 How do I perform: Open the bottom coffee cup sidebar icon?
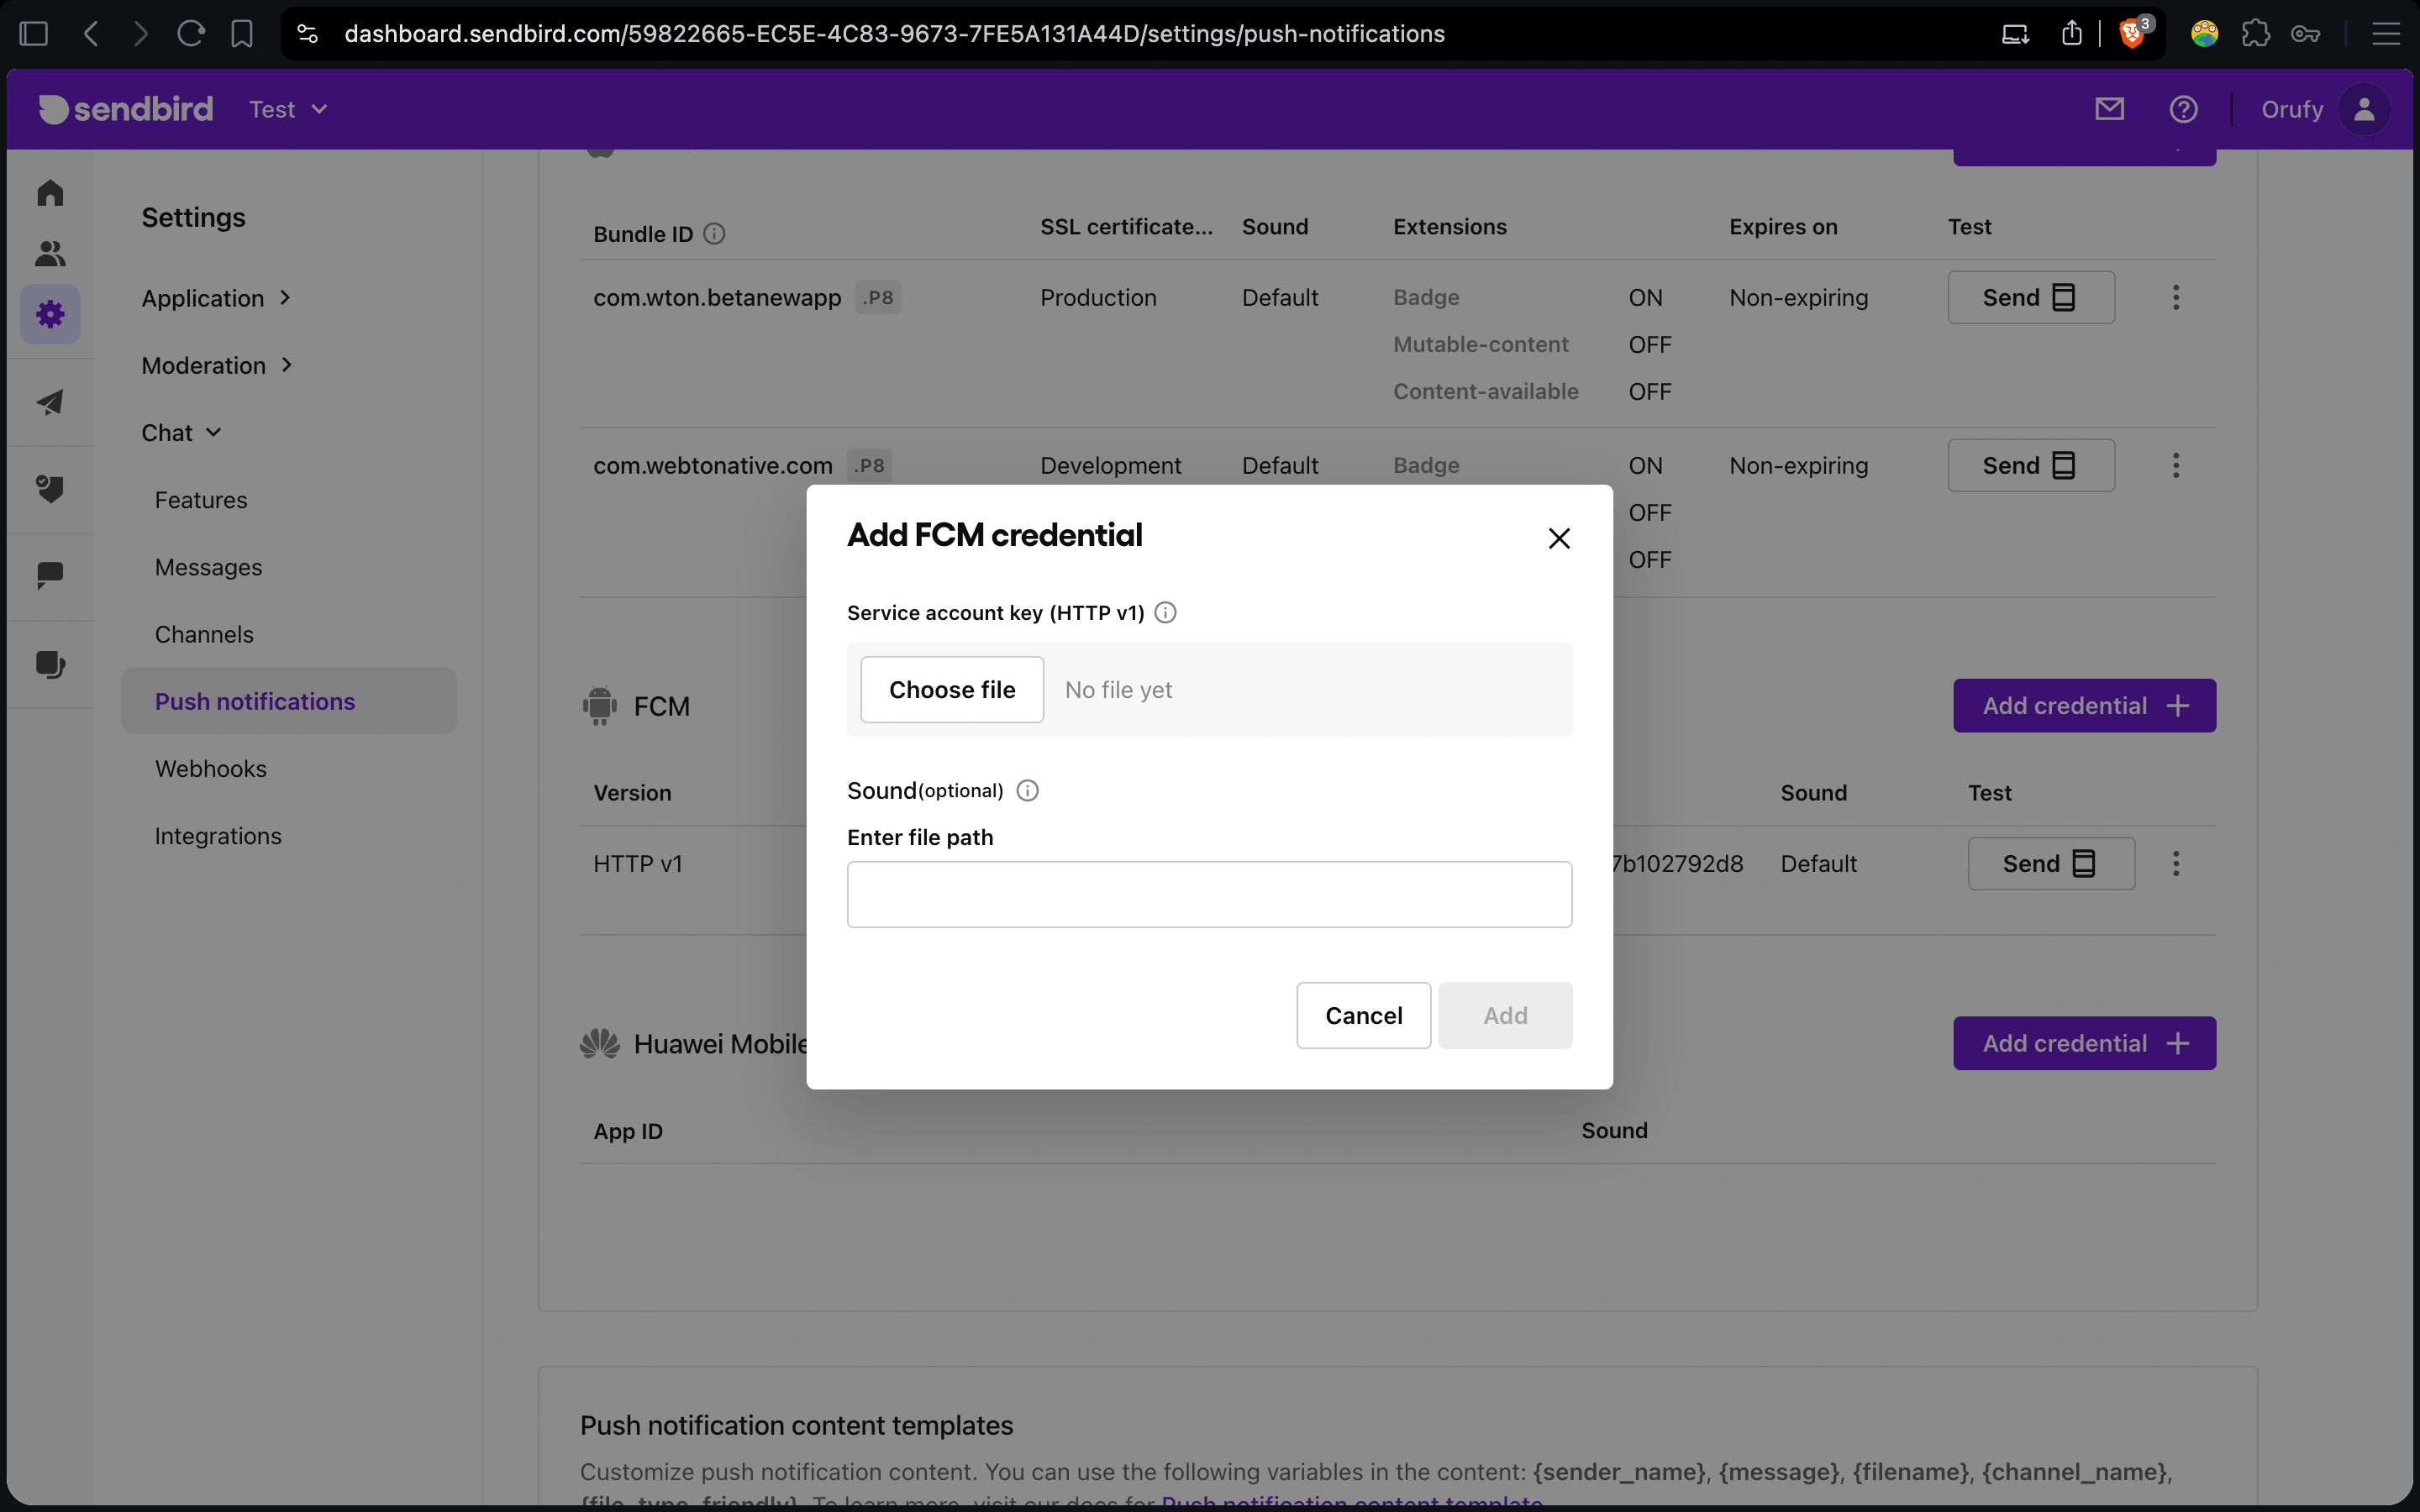50,664
